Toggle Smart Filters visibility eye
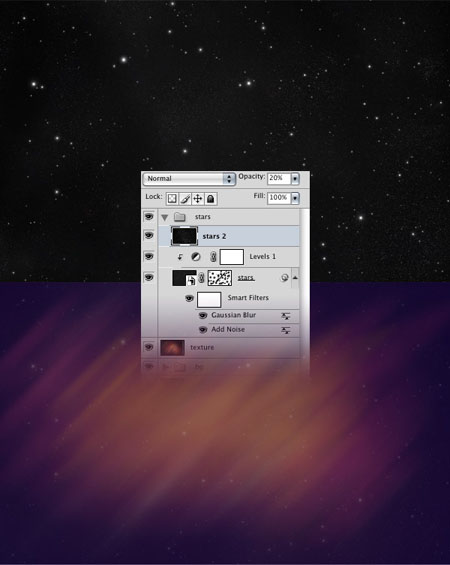Screen dimensions: 450x565 point(189,298)
